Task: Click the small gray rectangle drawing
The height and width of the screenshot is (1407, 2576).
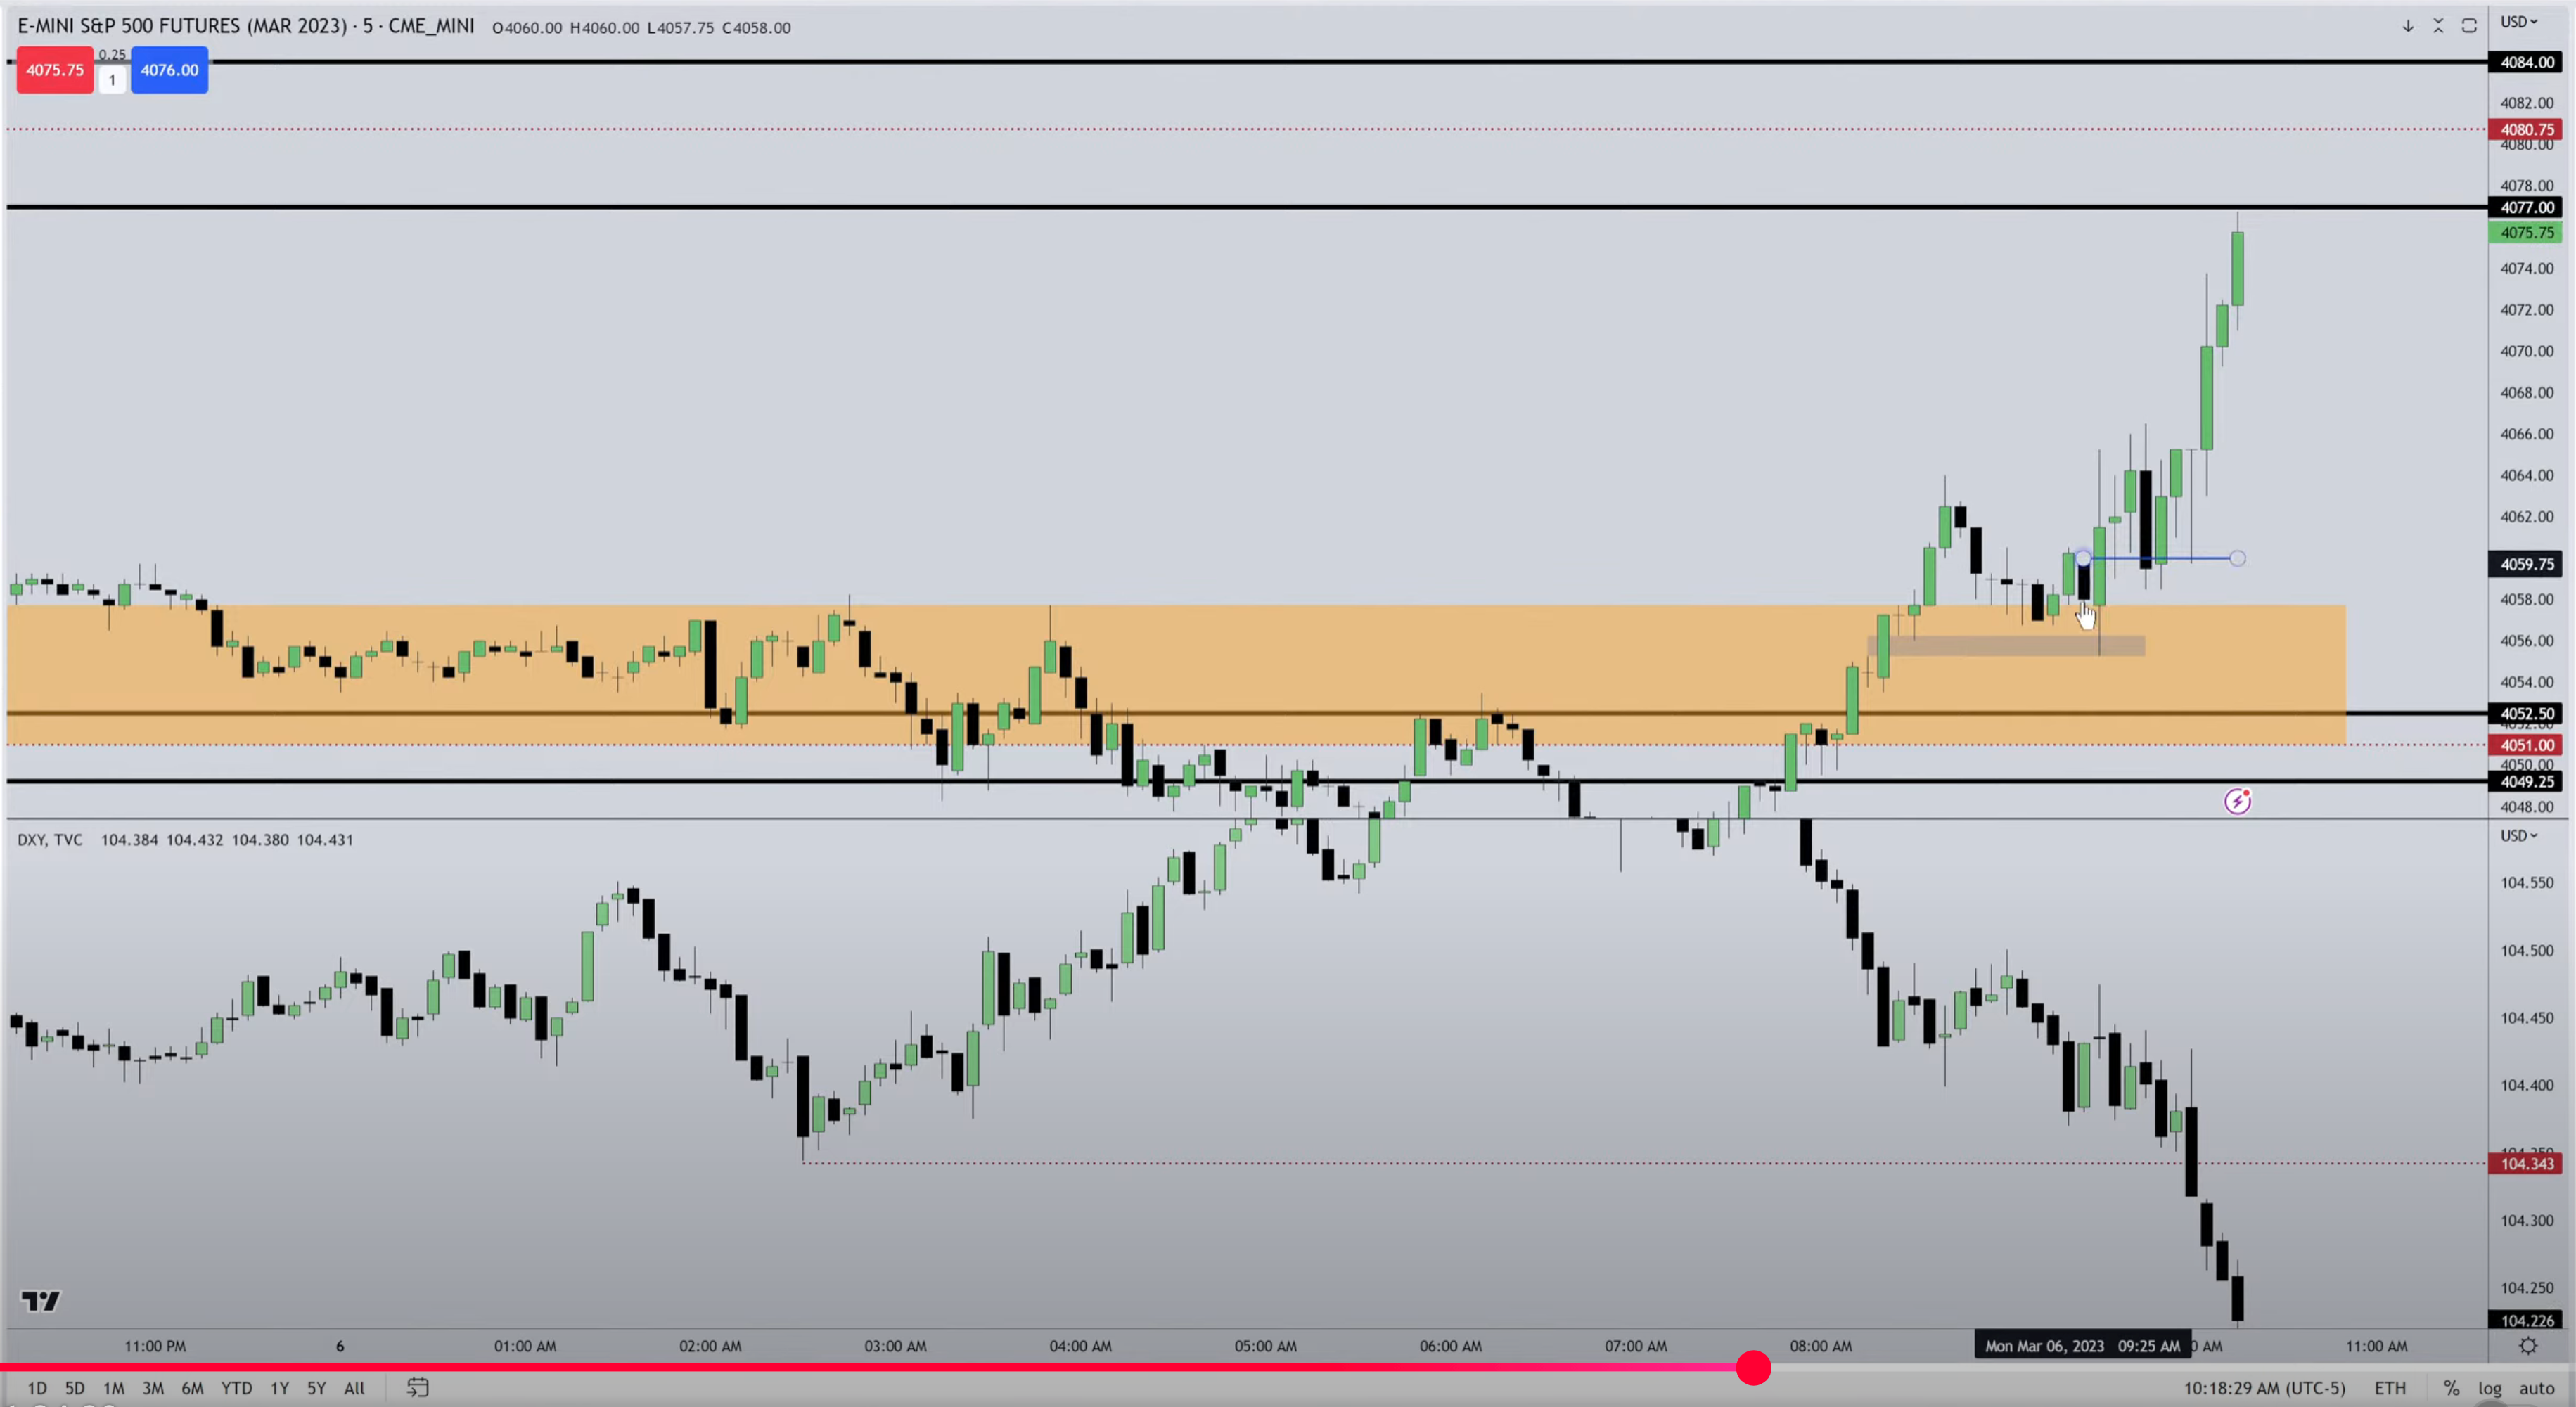Action: click(x=2006, y=646)
